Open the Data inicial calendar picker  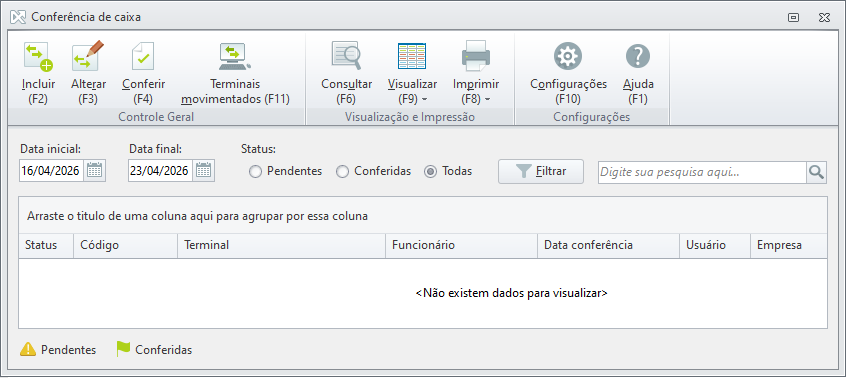[x=95, y=171]
